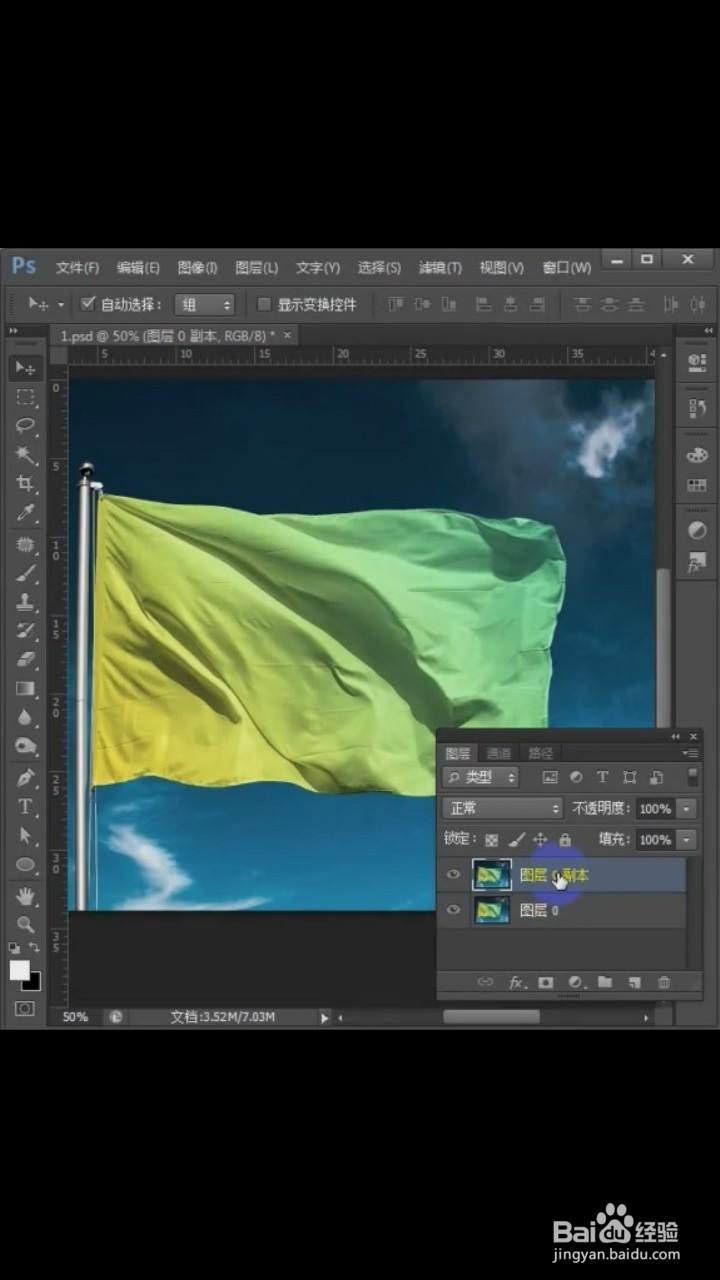
Task: Select the Move tool
Action: [25, 368]
